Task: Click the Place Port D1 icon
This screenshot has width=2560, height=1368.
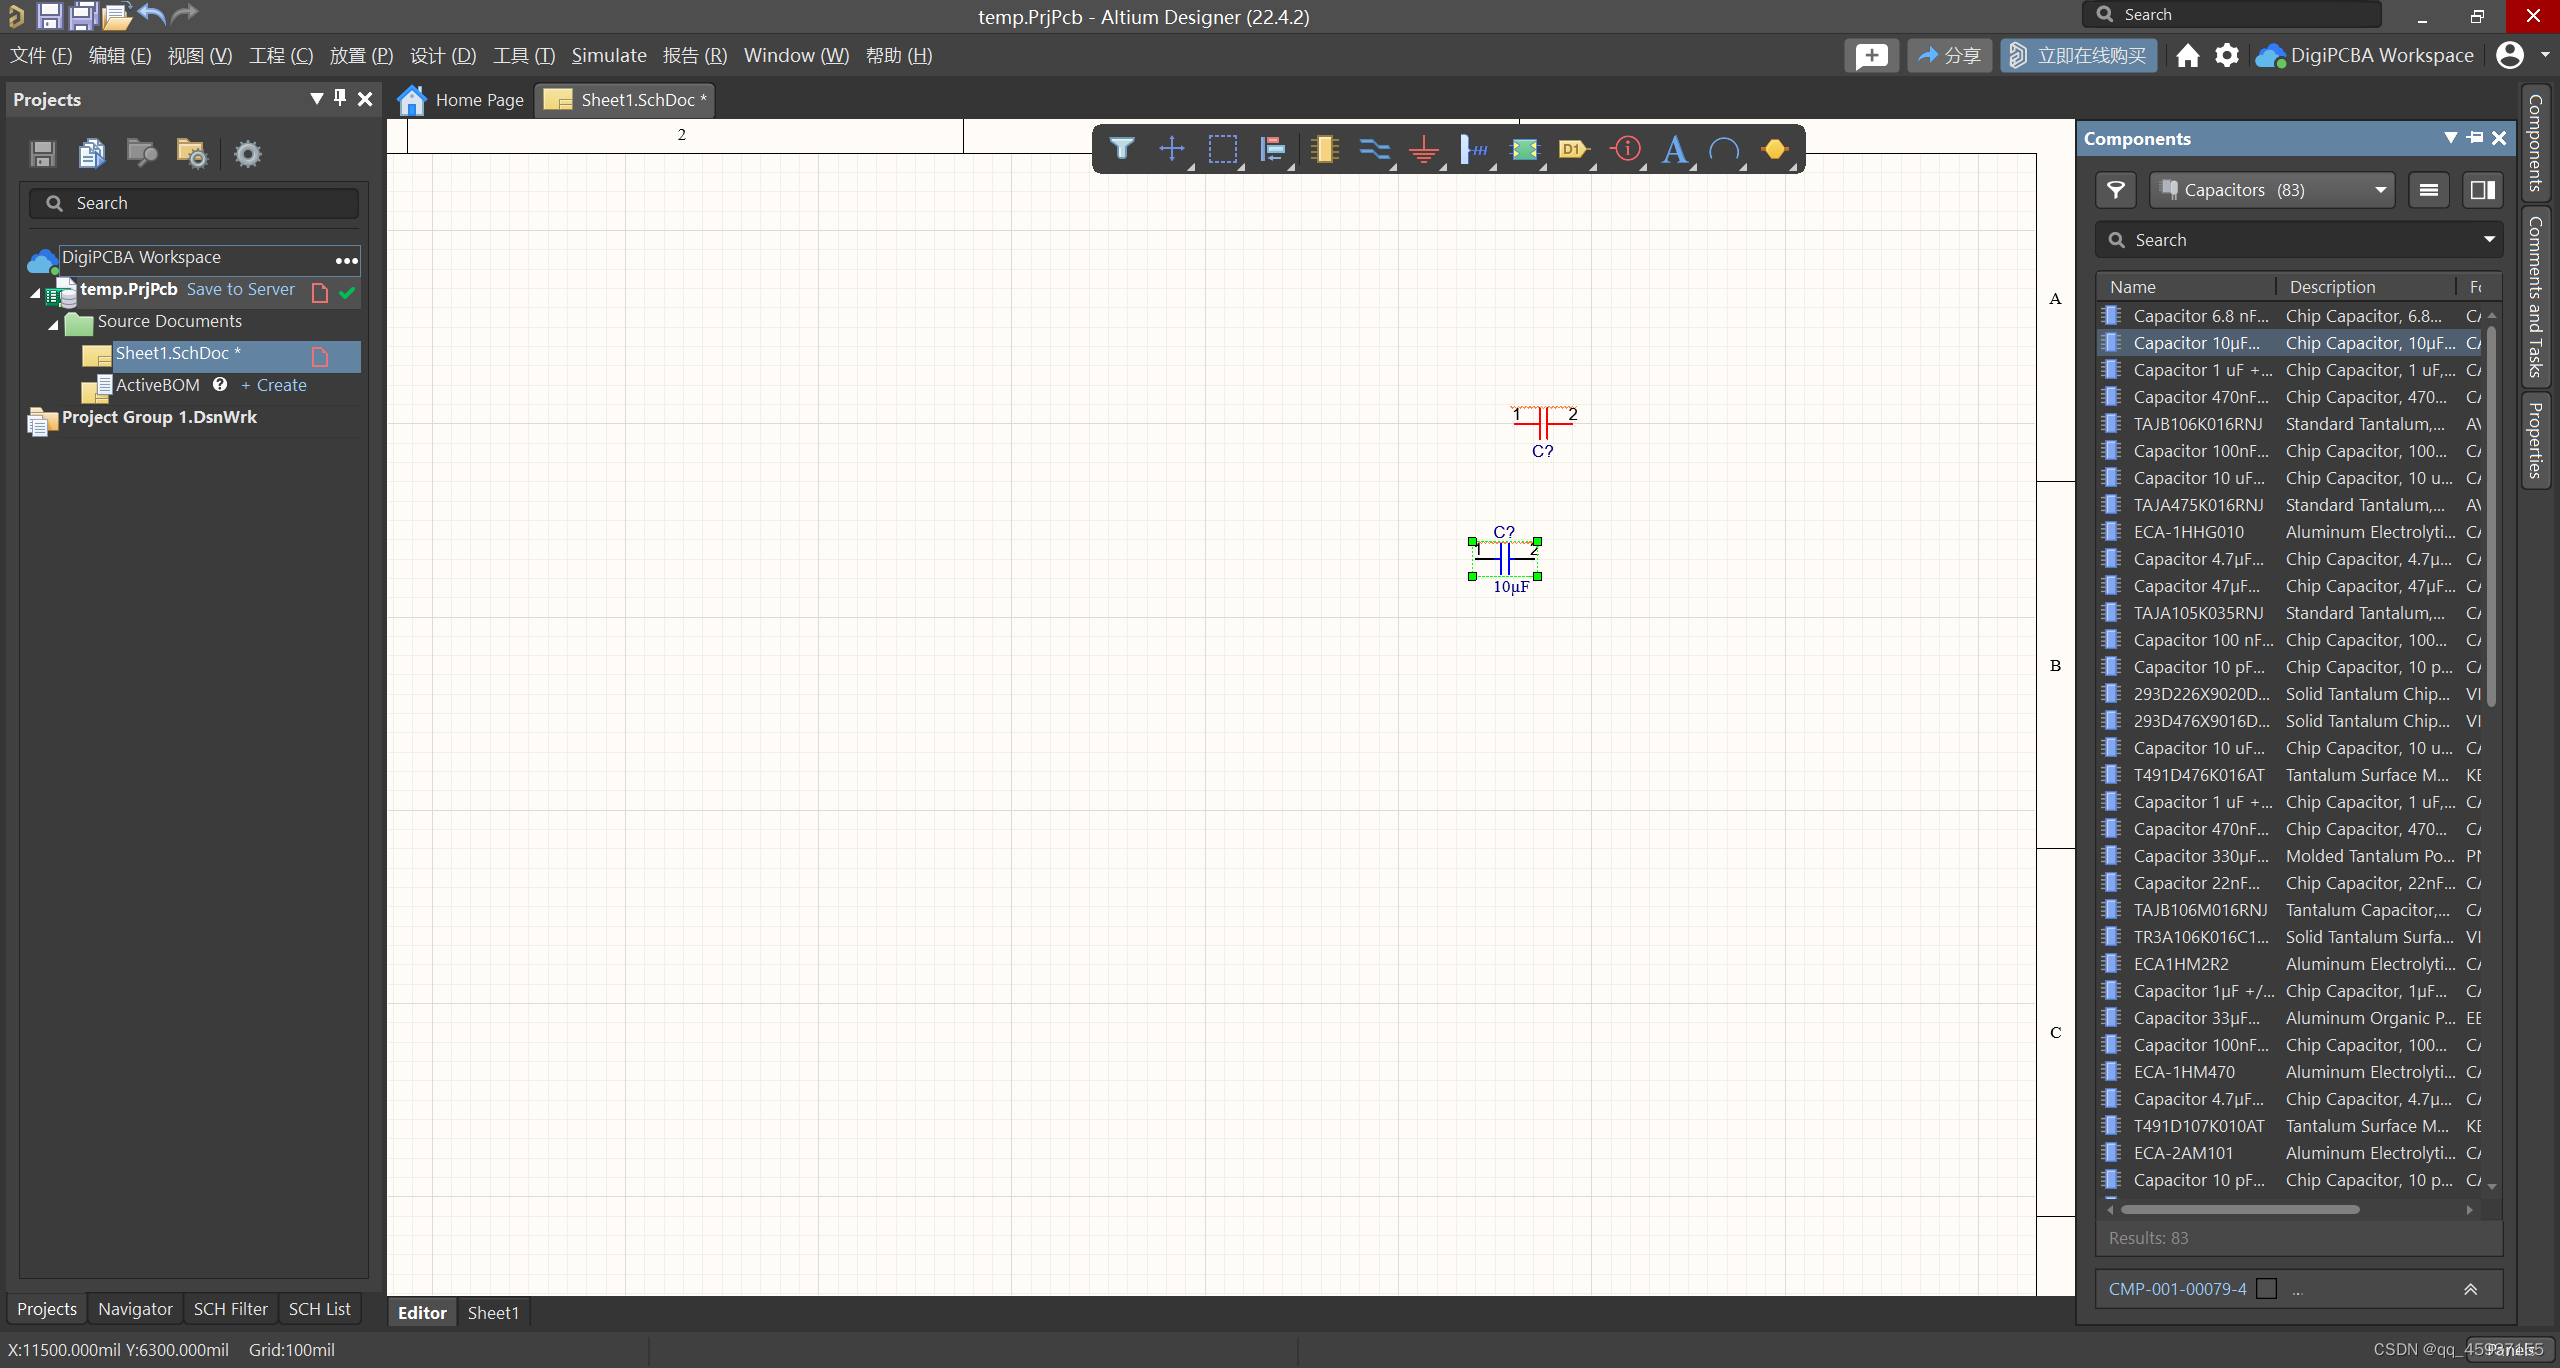Action: 1573,149
